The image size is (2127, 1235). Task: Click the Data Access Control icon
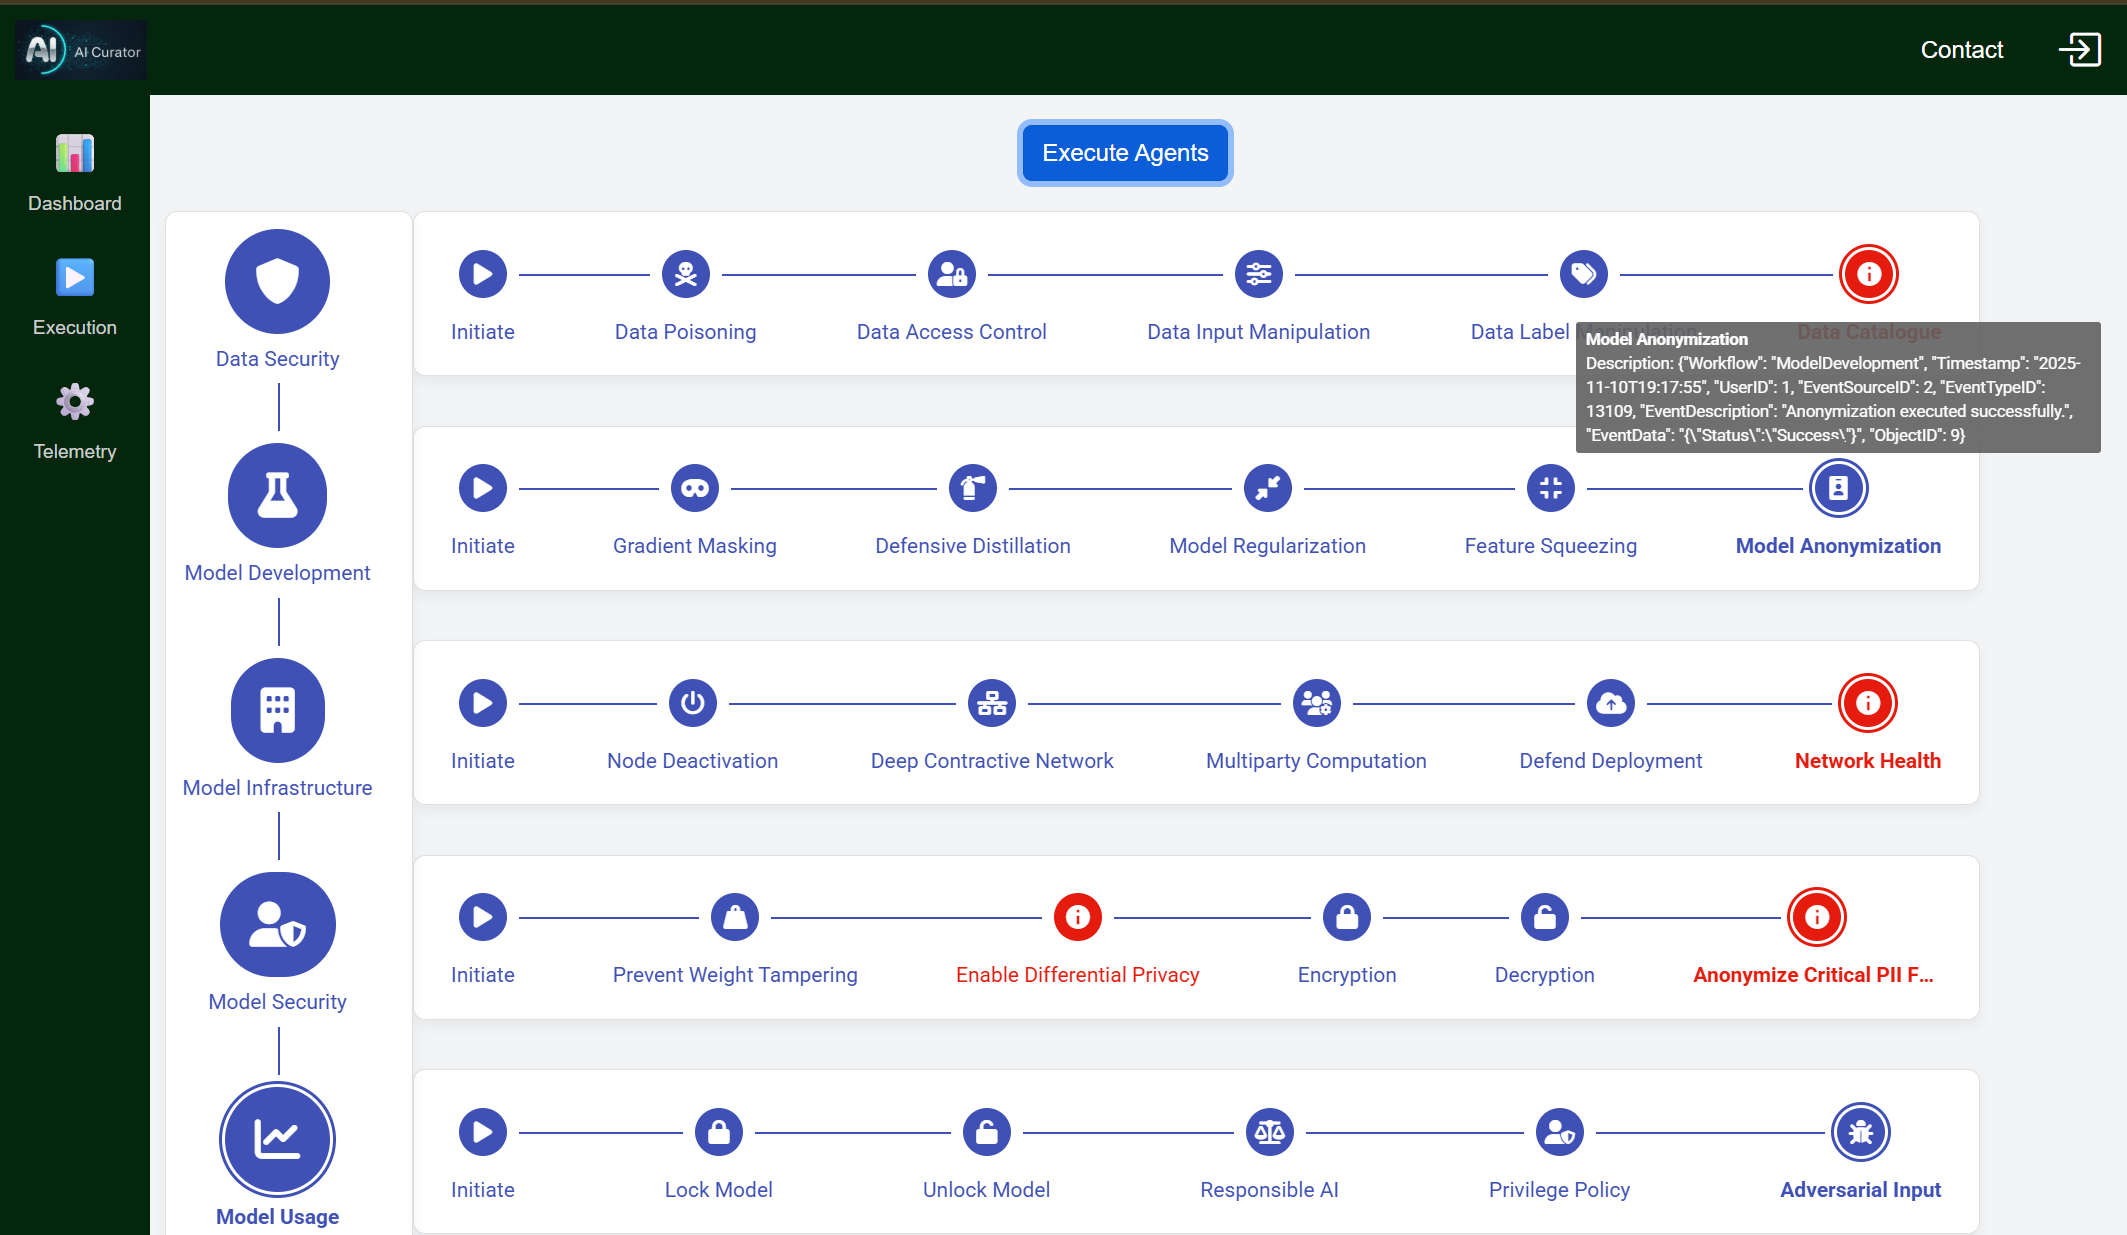click(951, 274)
